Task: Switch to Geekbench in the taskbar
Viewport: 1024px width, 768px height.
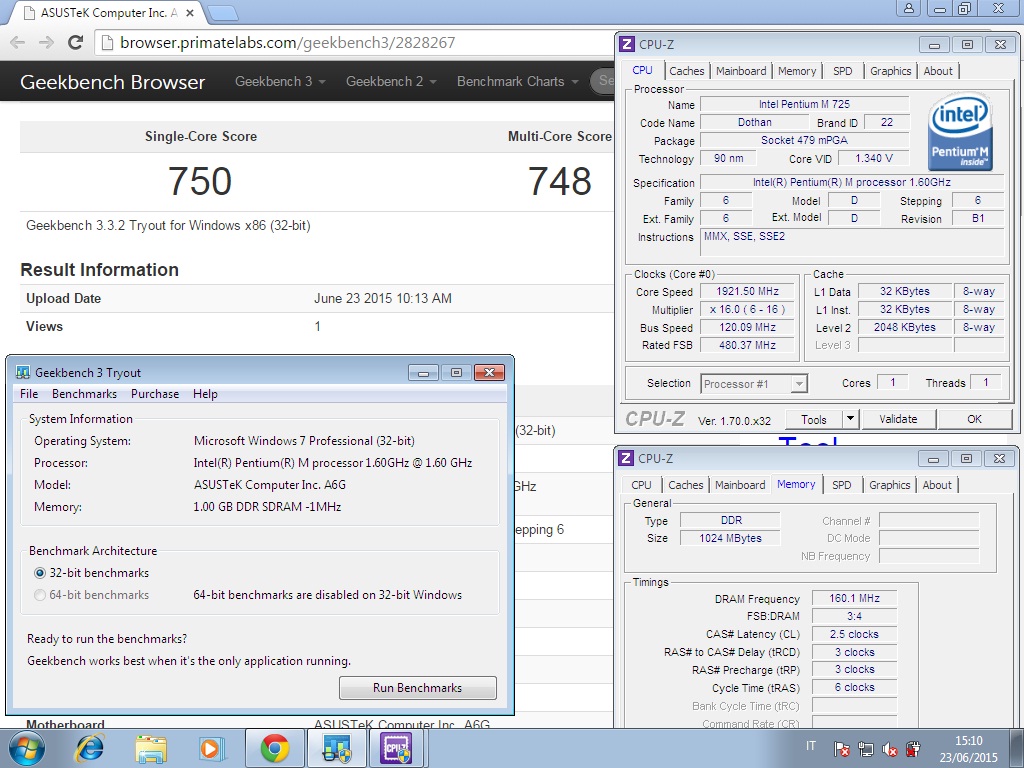Action: pos(336,748)
